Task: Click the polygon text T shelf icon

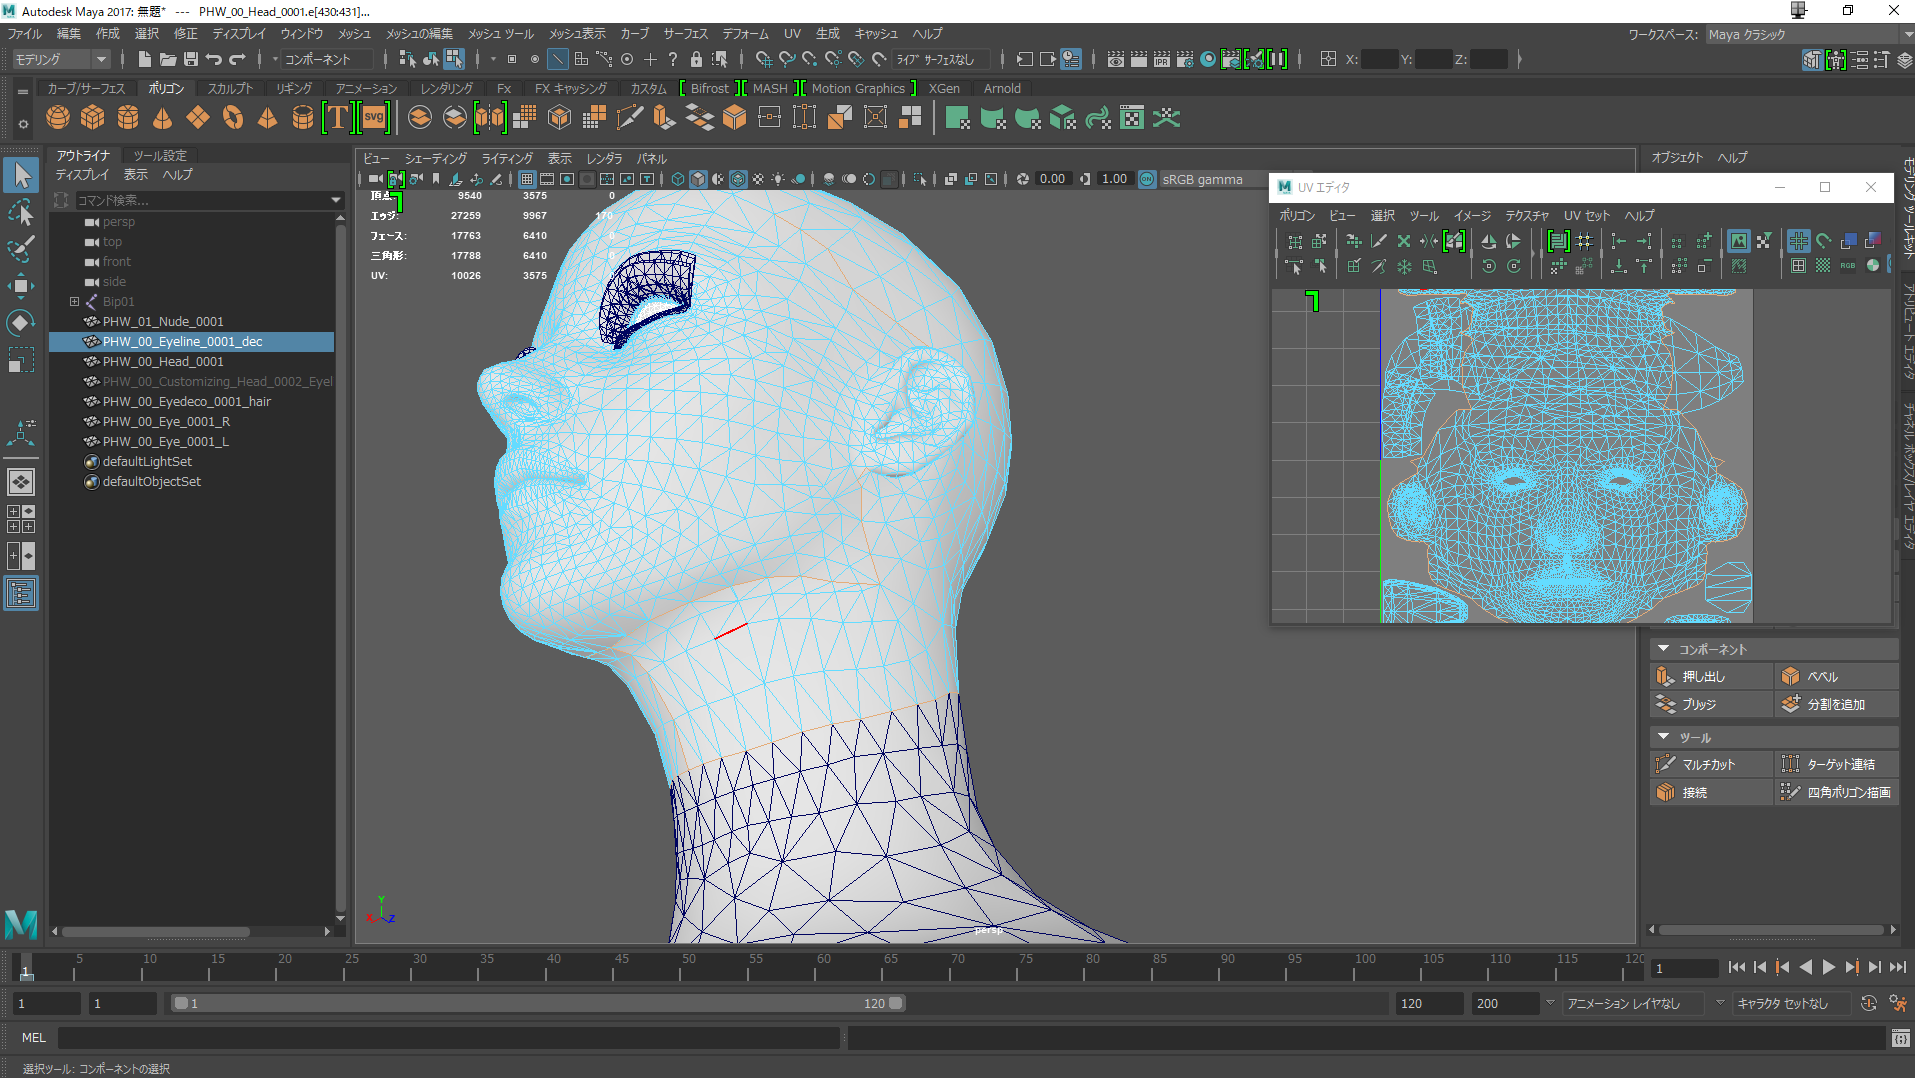Action: point(338,118)
